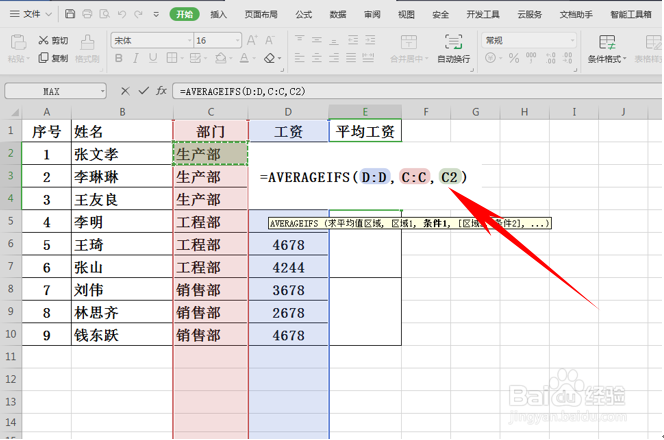Screen dimensions: 664x440
Task: Click the Undo arrow icon
Action: pos(122,14)
